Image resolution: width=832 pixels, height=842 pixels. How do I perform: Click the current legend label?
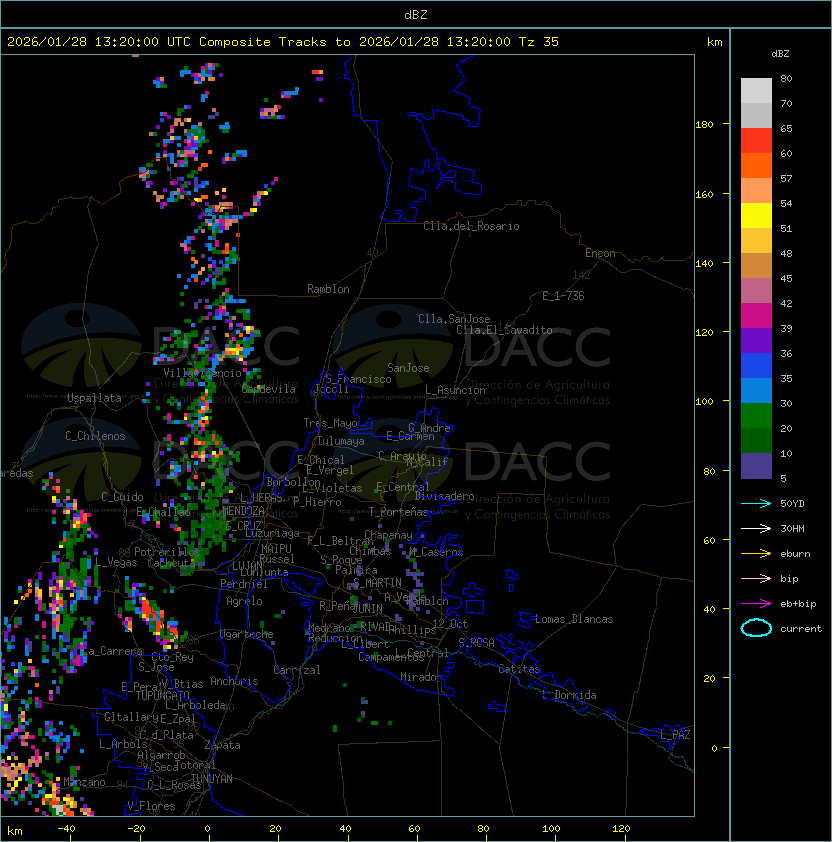point(801,629)
